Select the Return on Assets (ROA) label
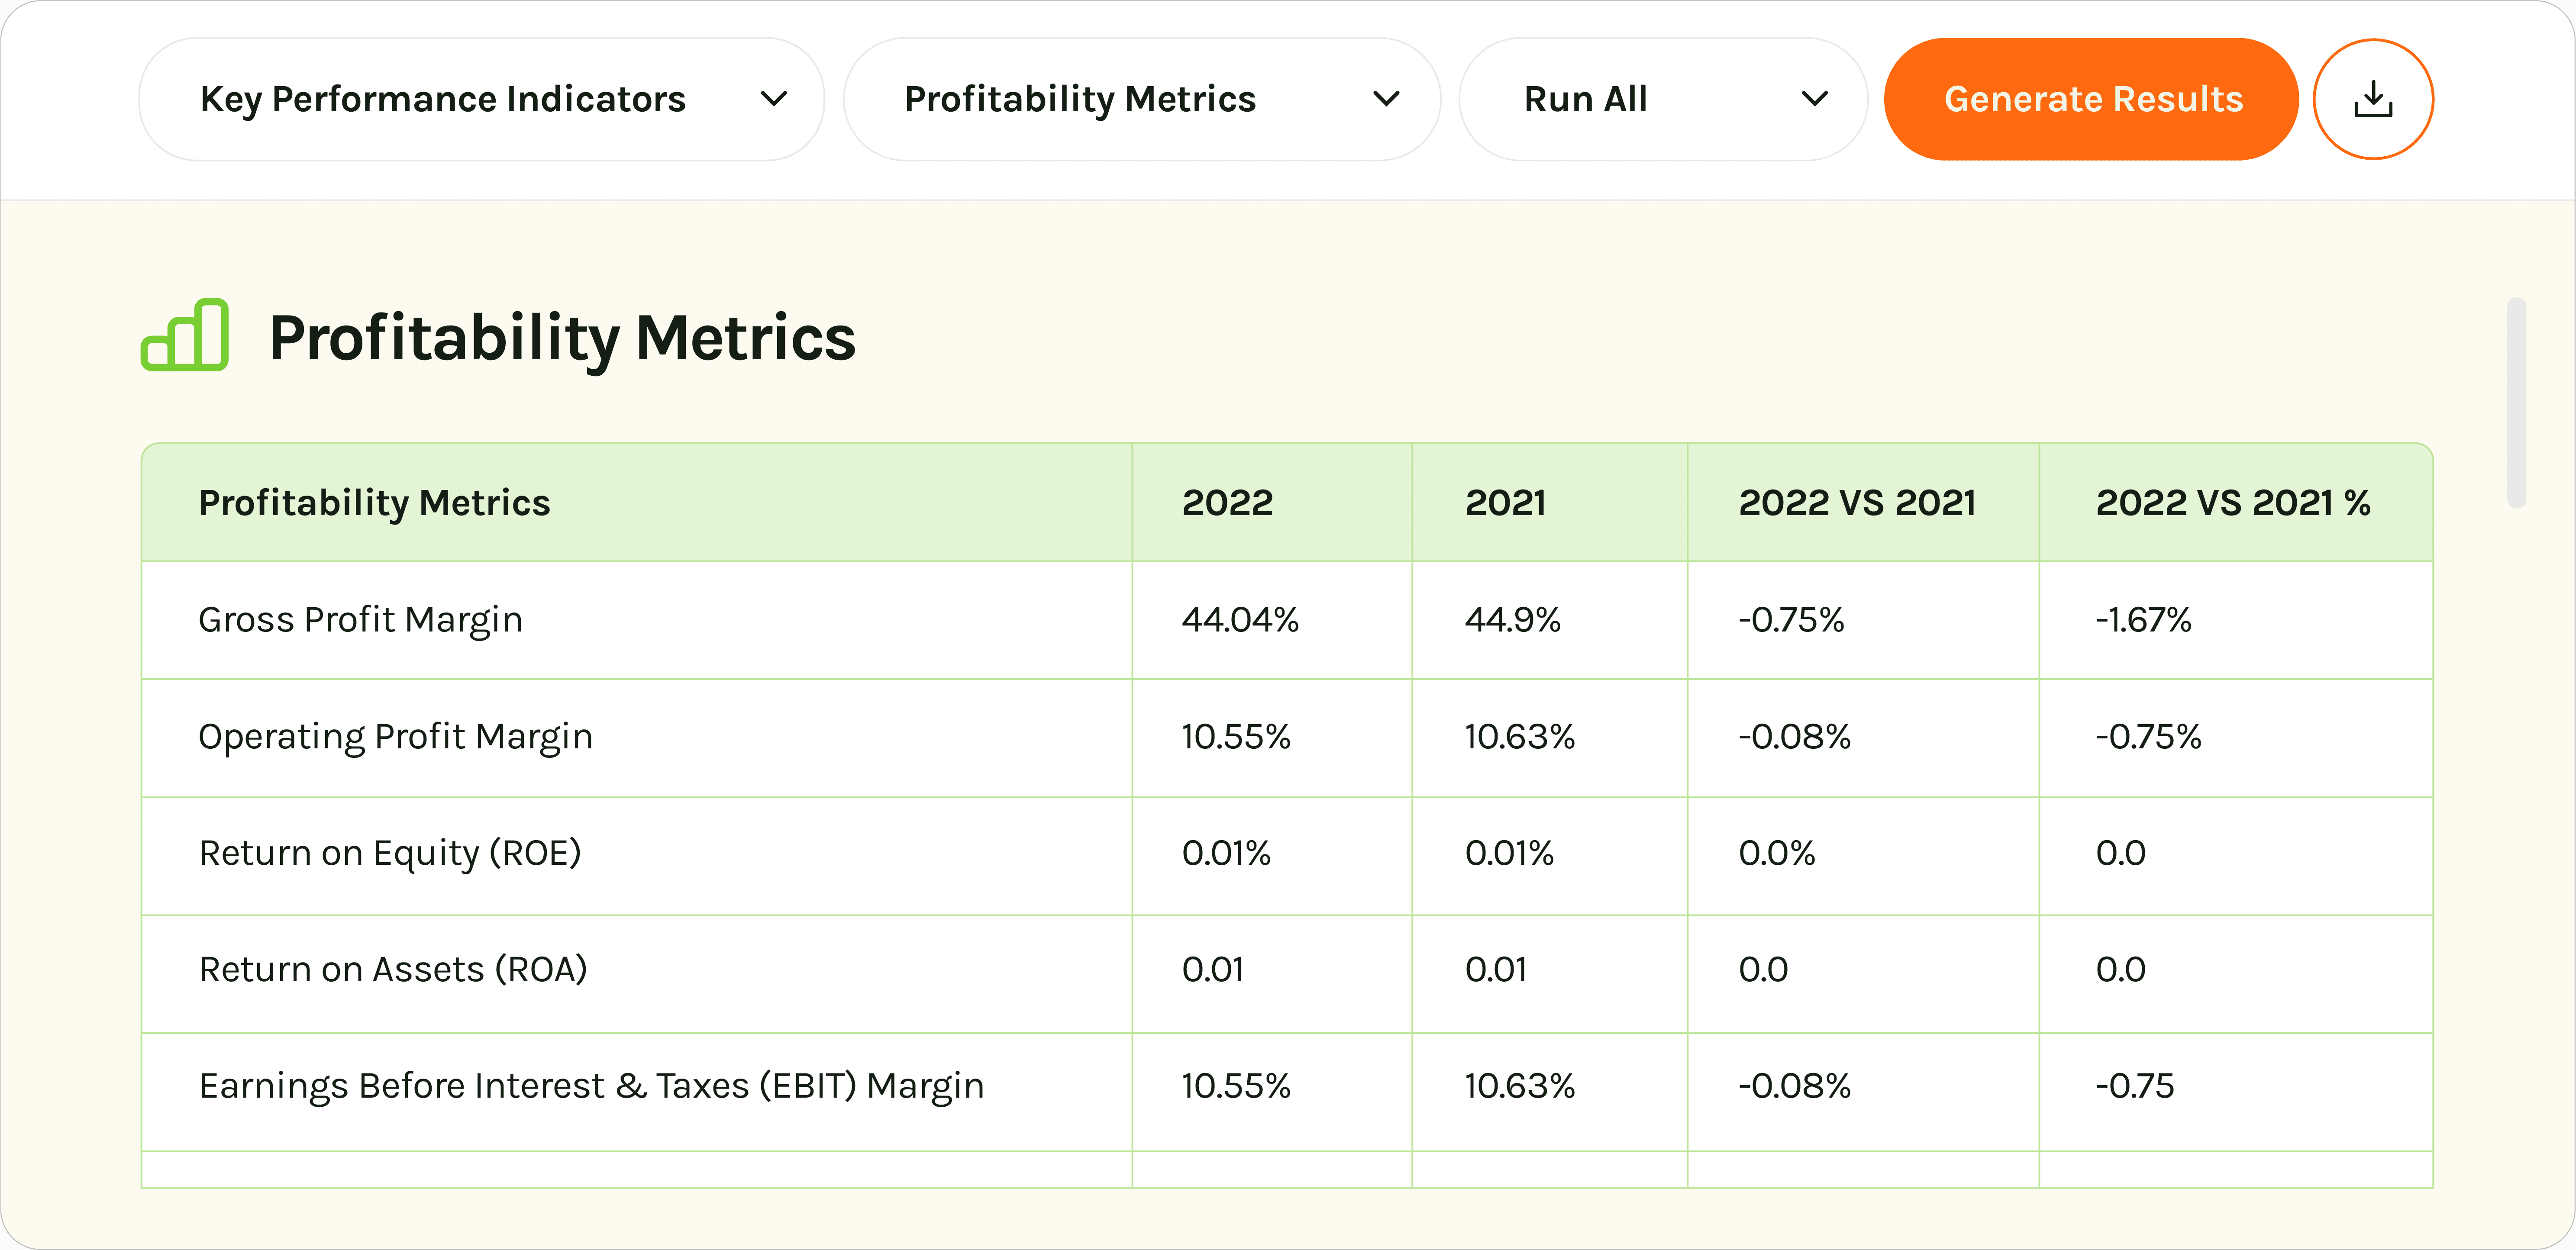 click(393, 970)
